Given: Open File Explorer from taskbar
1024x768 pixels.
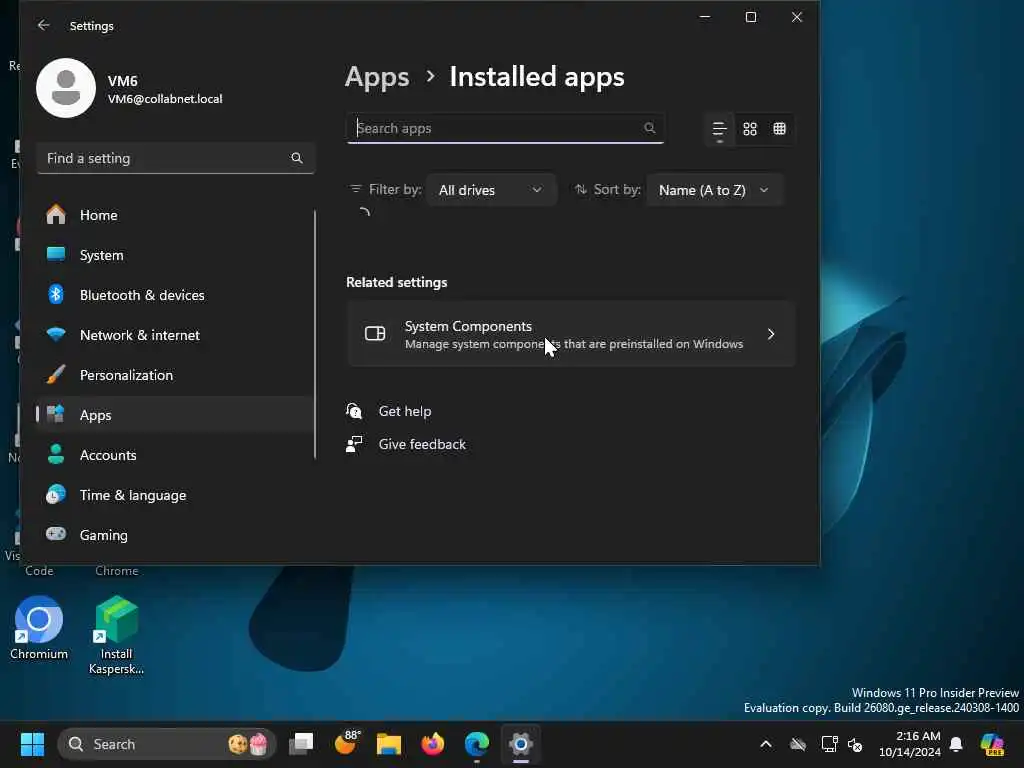Looking at the screenshot, I should [389, 744].
